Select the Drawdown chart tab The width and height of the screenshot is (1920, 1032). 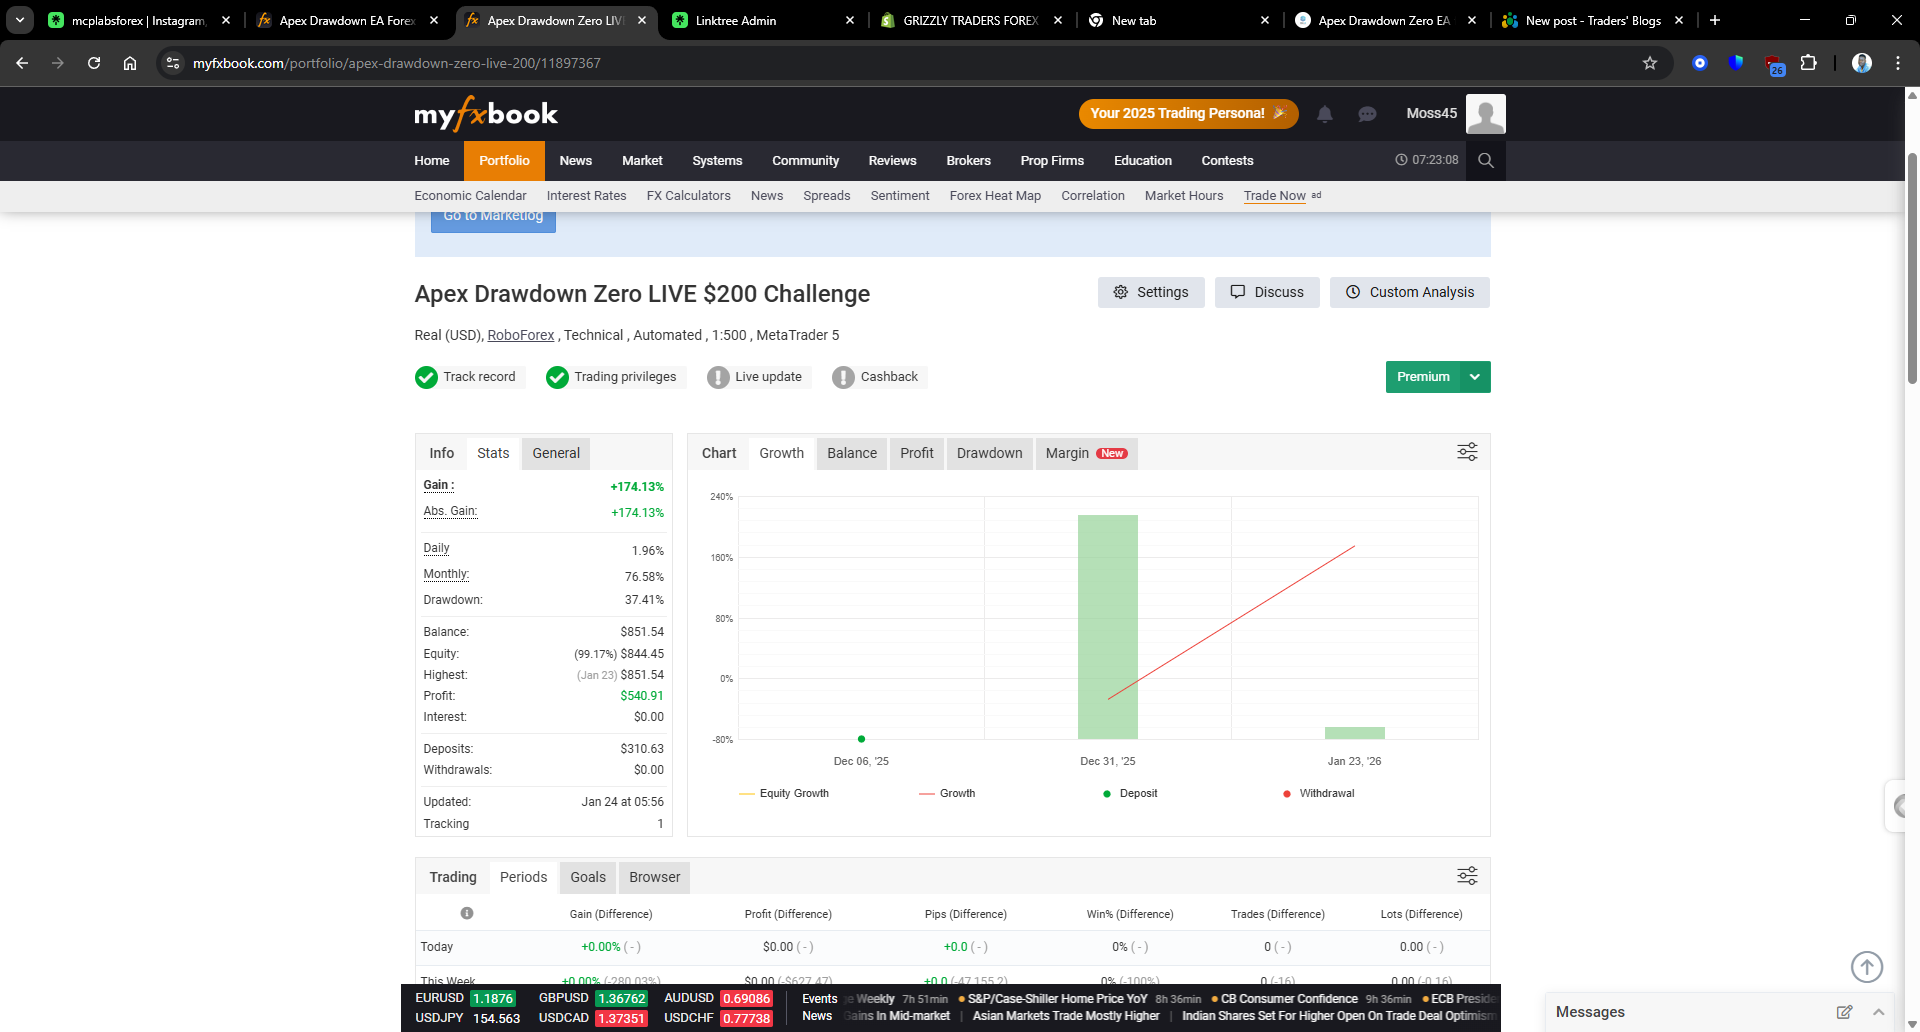click(x=990, y=453)
